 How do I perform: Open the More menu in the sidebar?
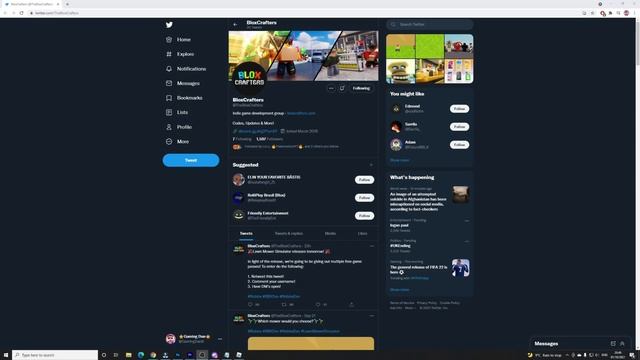[x=177, y=142]
